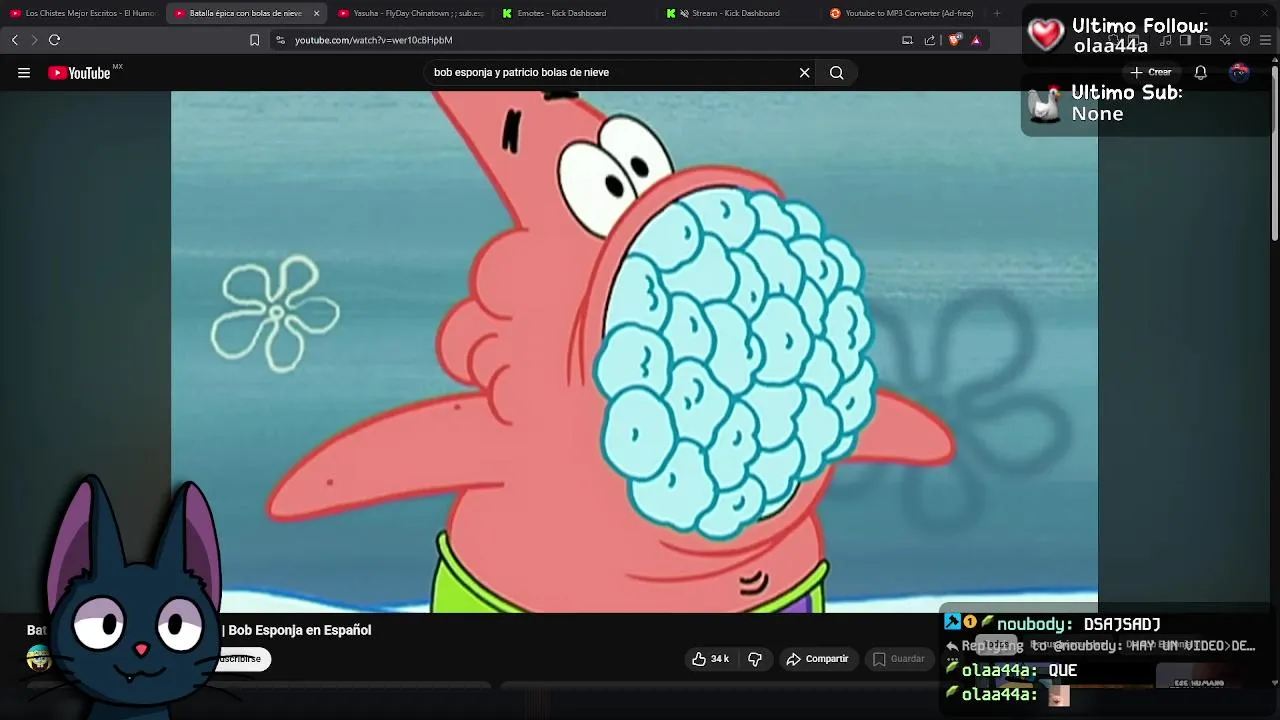Click the music note toolbar icon
1280x720 pixels.
tap(1165, 40)
